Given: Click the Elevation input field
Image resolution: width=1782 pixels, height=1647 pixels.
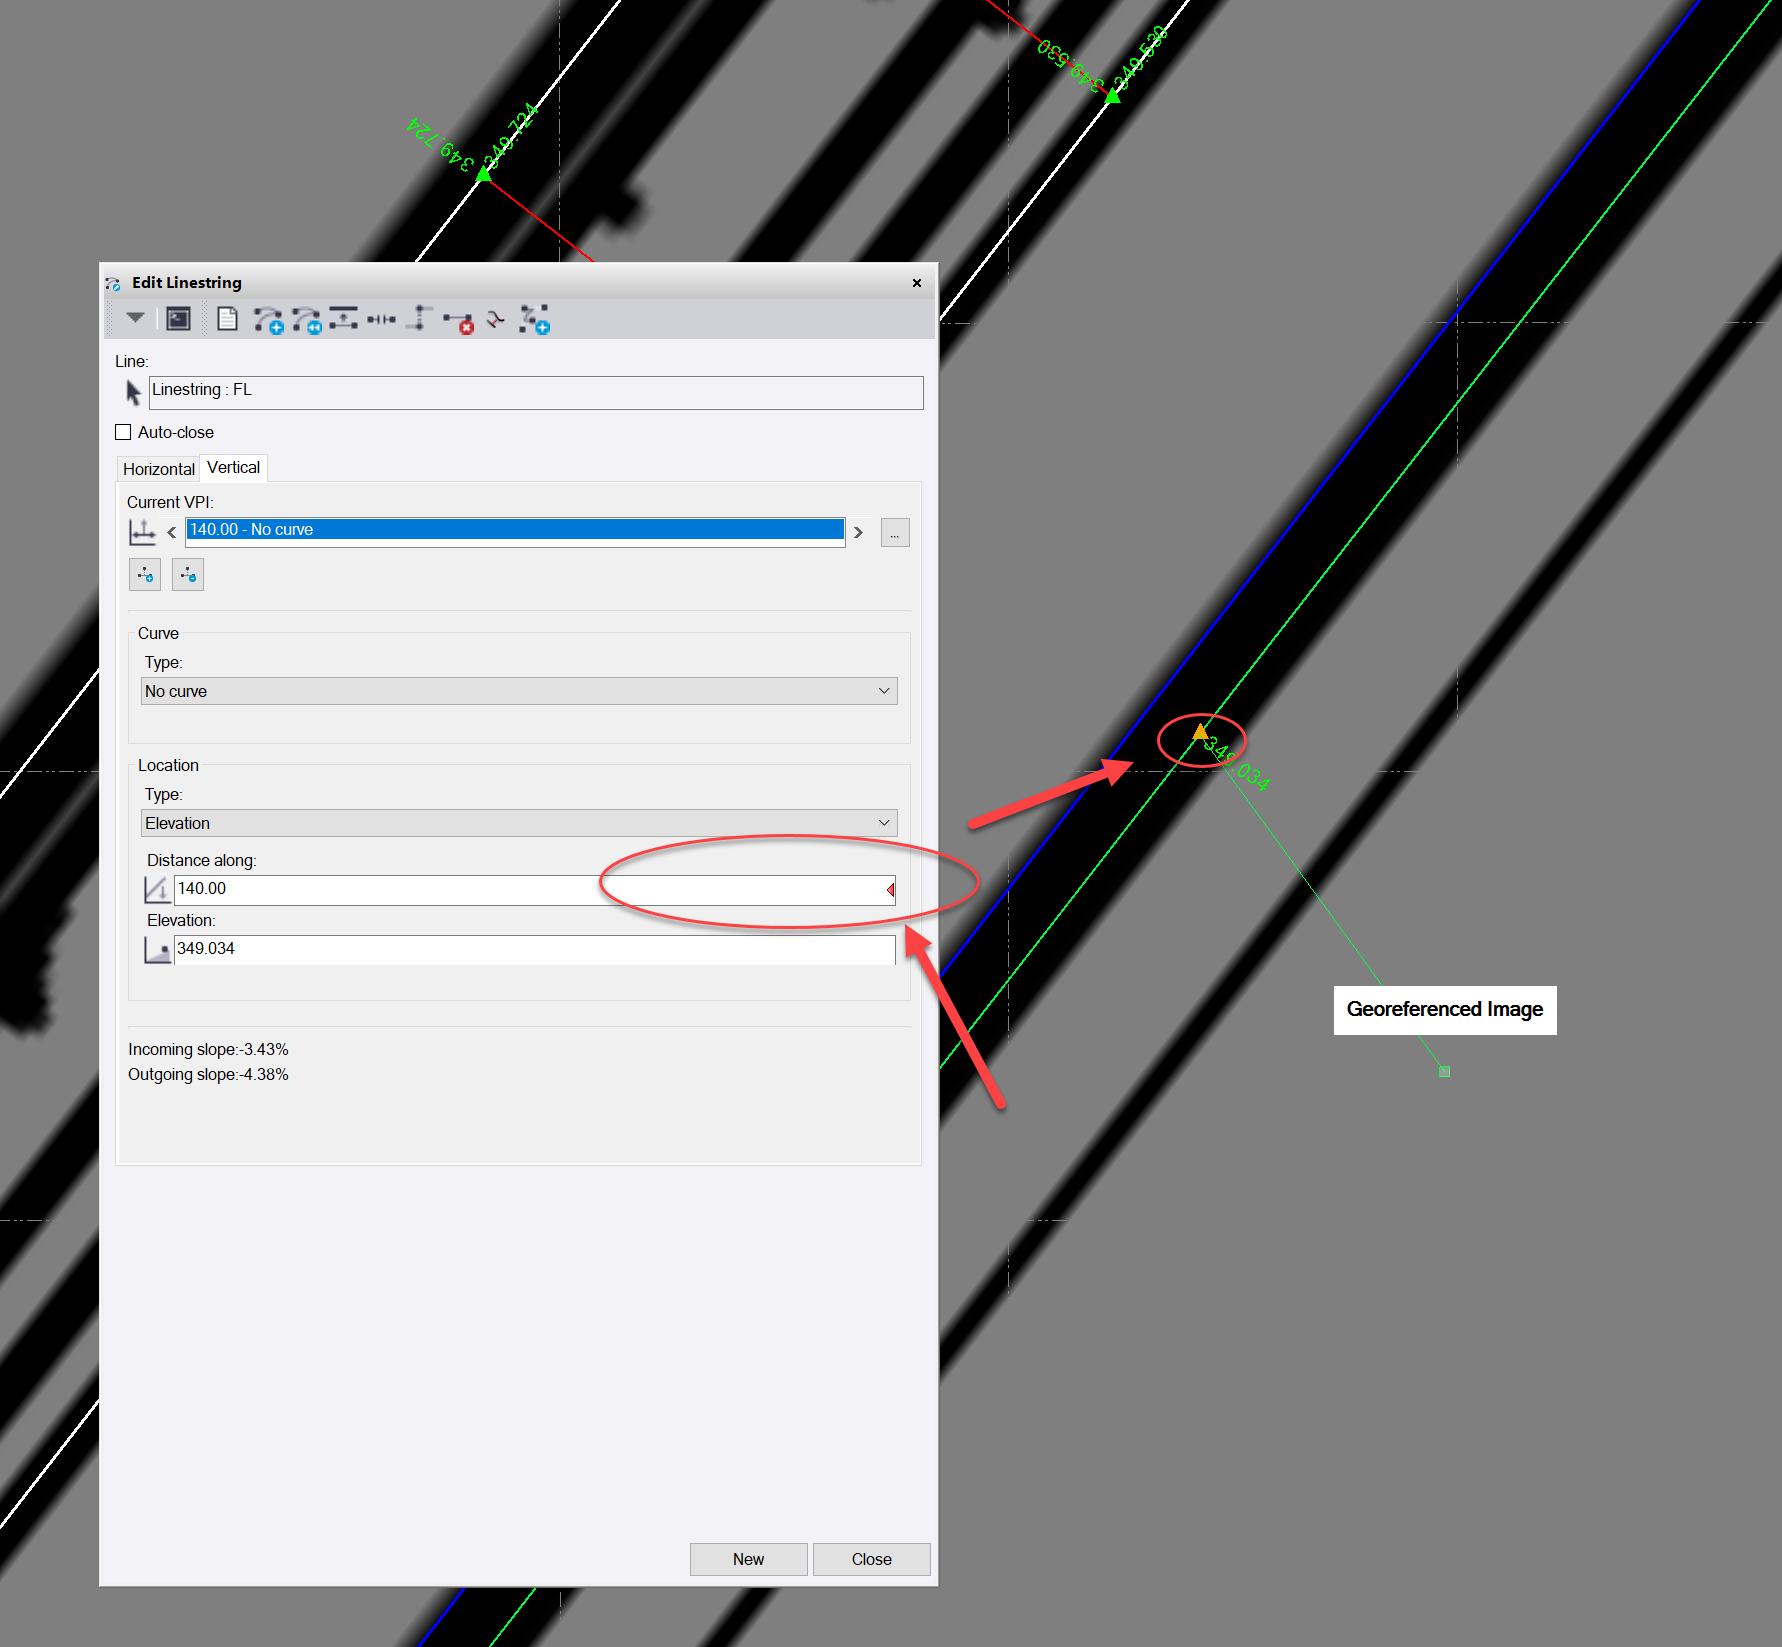Looking at the screenshot, I should 534,949.
